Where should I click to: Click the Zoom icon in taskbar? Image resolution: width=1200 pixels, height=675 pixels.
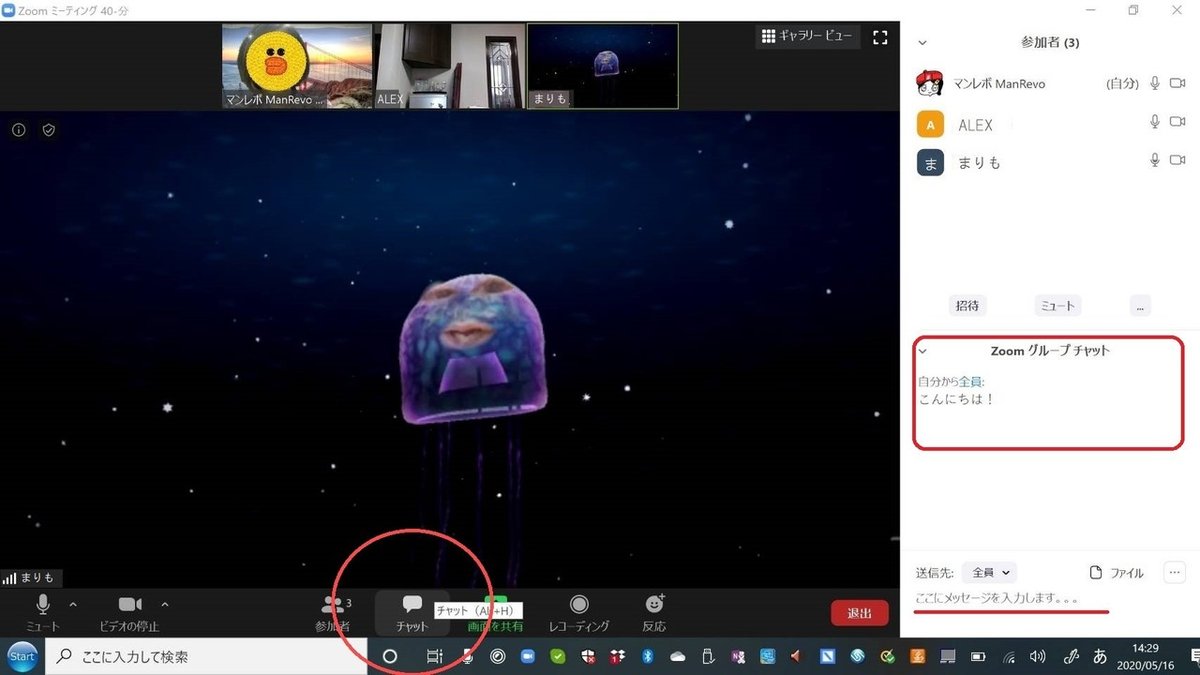(527, 657)
